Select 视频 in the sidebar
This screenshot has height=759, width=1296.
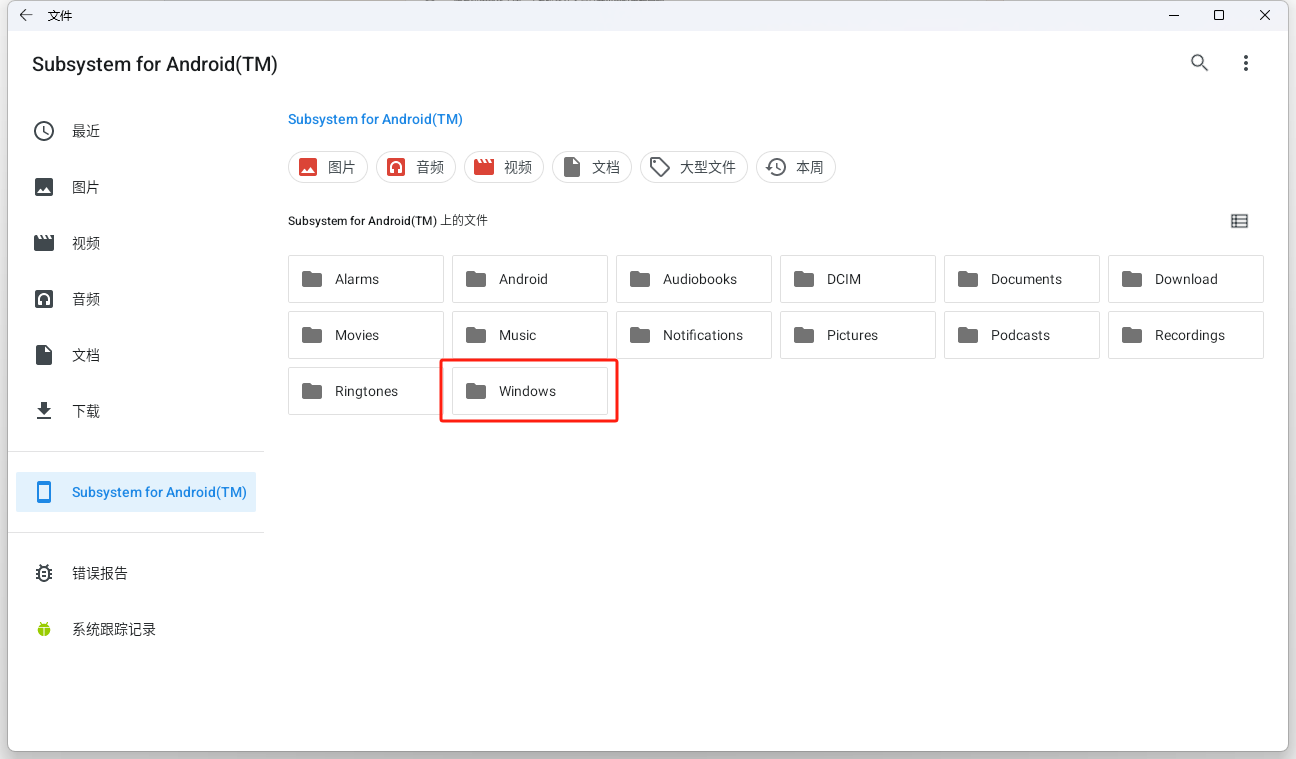[136, 243]
